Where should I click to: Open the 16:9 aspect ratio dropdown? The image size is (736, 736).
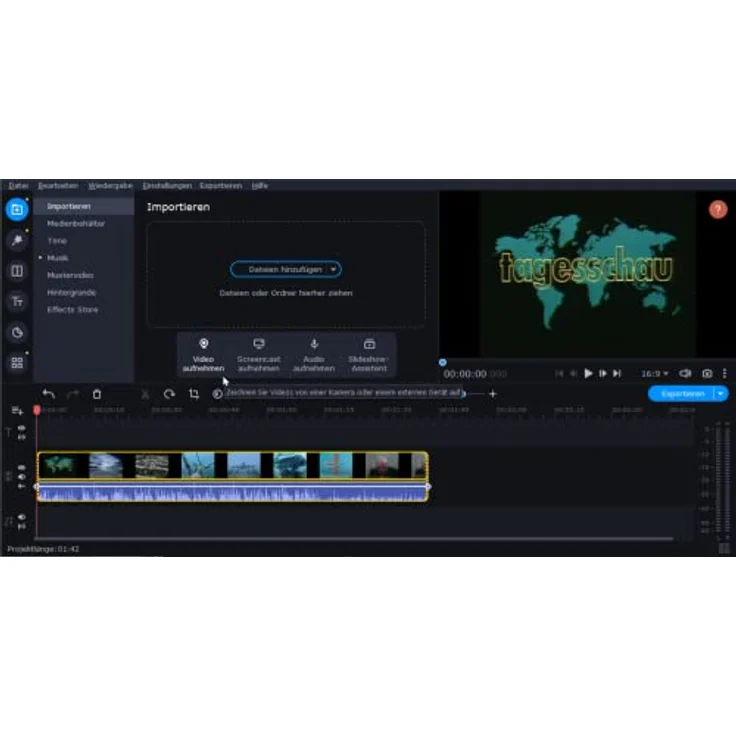coord(655,374)
